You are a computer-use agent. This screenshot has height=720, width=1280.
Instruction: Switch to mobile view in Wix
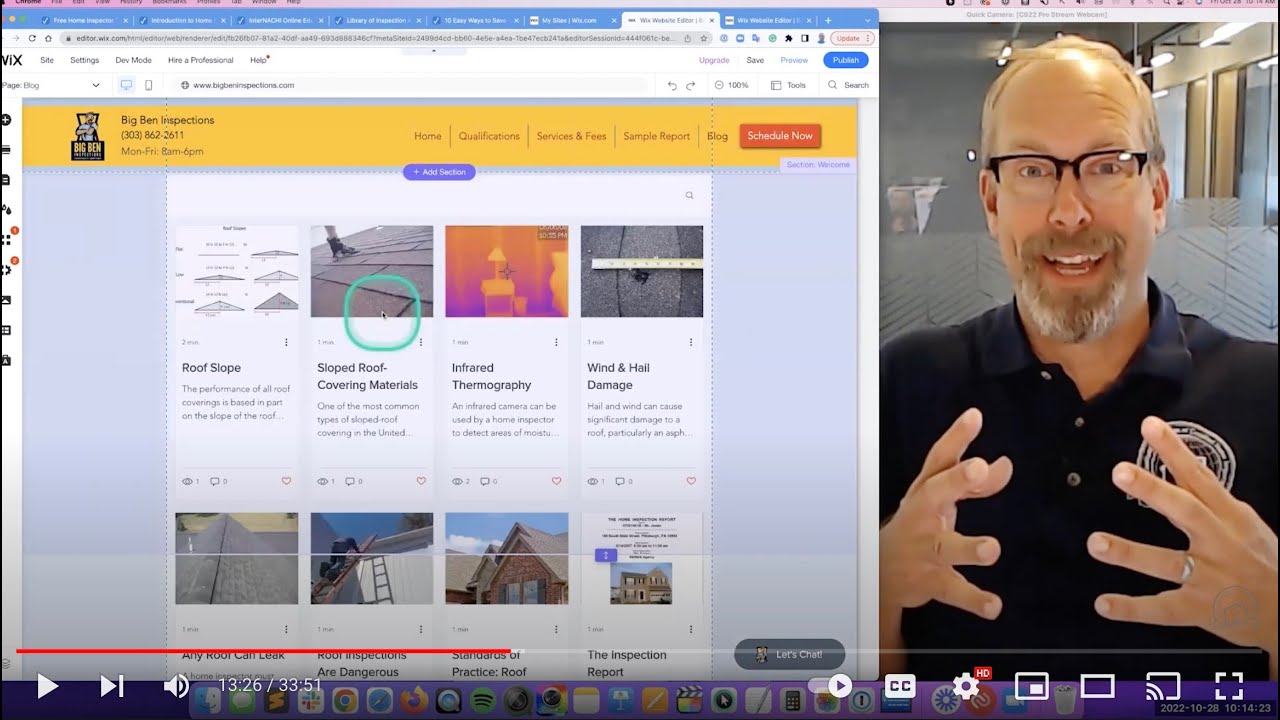[x=148, y=86]
